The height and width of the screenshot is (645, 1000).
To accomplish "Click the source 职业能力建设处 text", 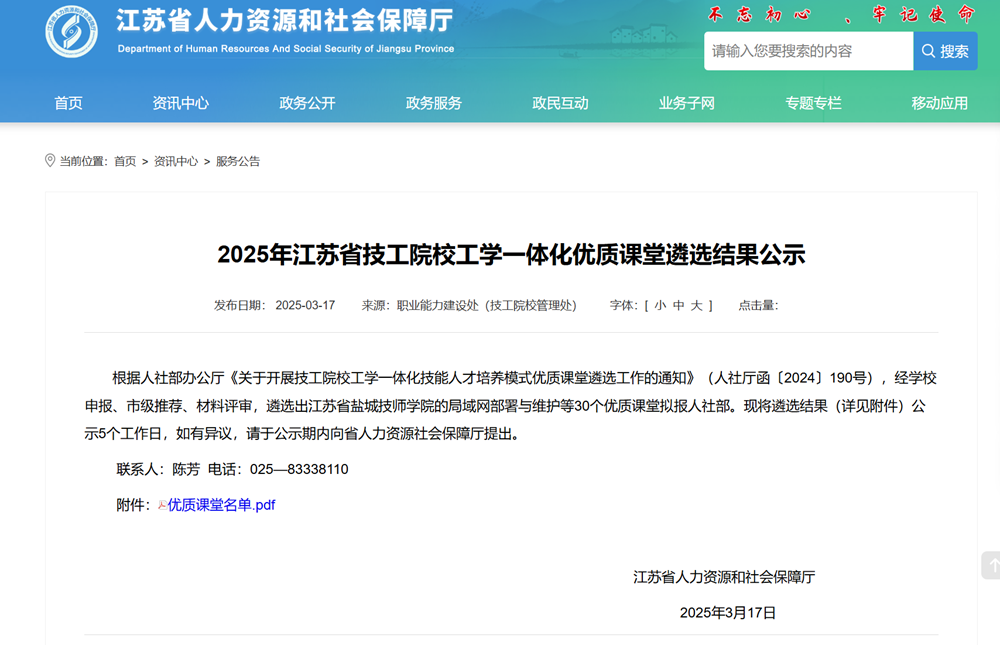I will click(x=487, y=306).
